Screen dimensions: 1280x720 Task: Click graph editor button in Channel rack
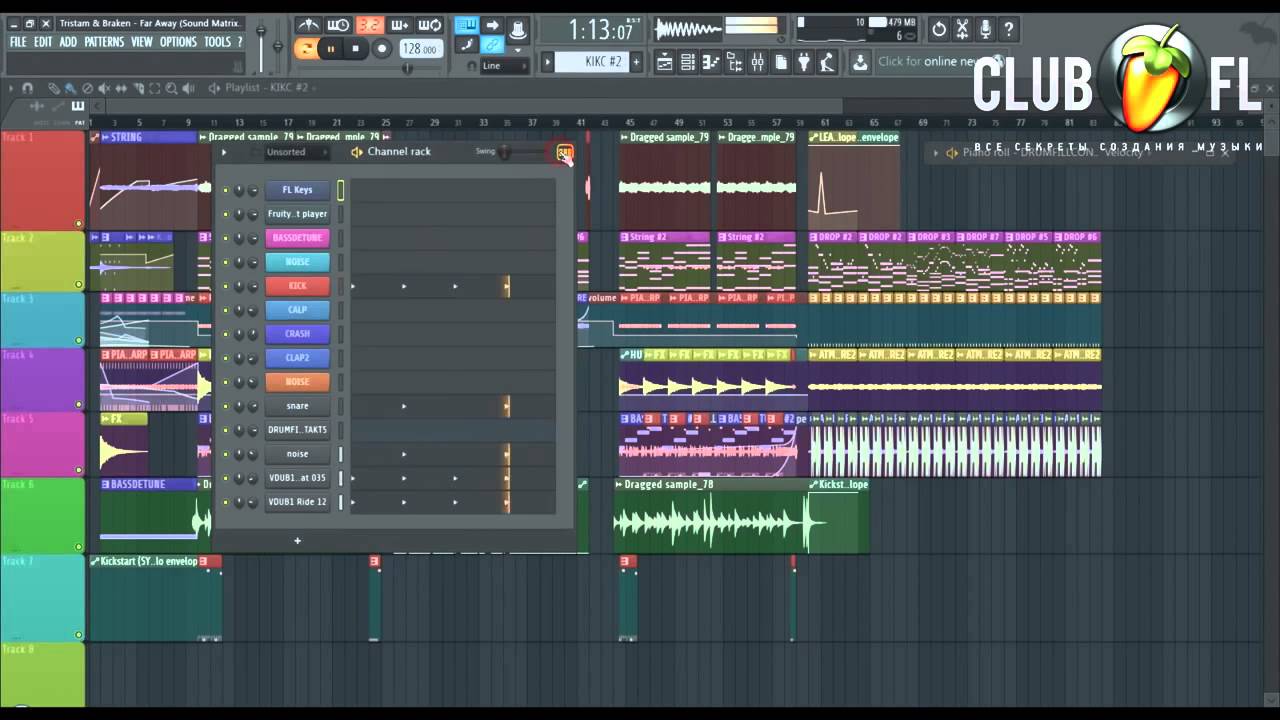coord(565,153)
